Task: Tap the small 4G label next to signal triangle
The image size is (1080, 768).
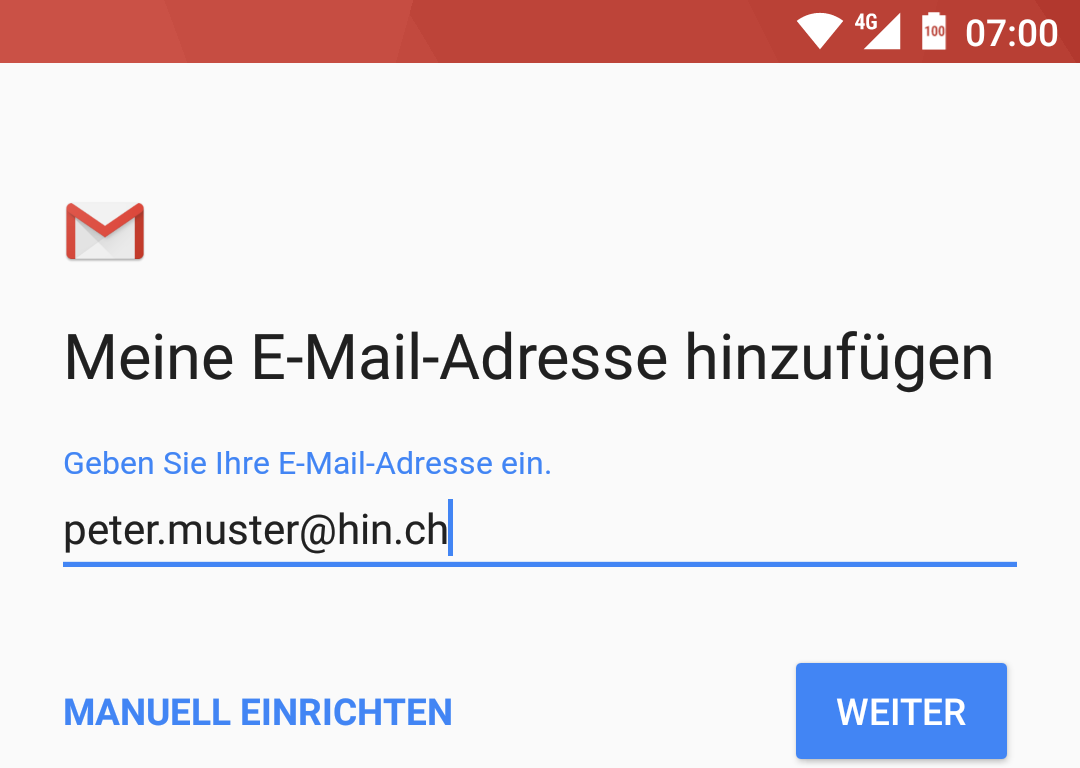Action: tap(866, 22)
